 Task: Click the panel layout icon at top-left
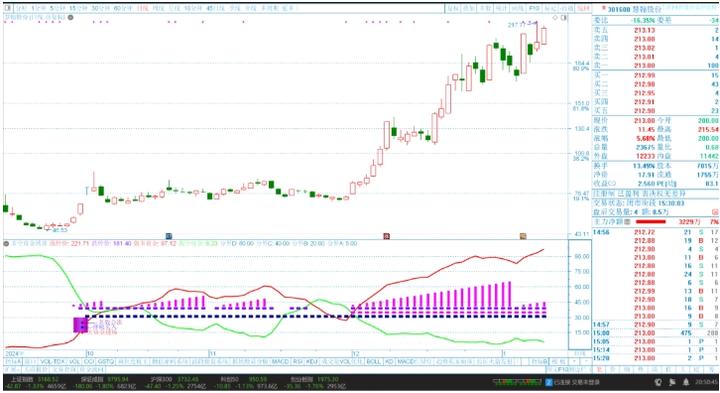pyautogui.click(x=8, y=8)
